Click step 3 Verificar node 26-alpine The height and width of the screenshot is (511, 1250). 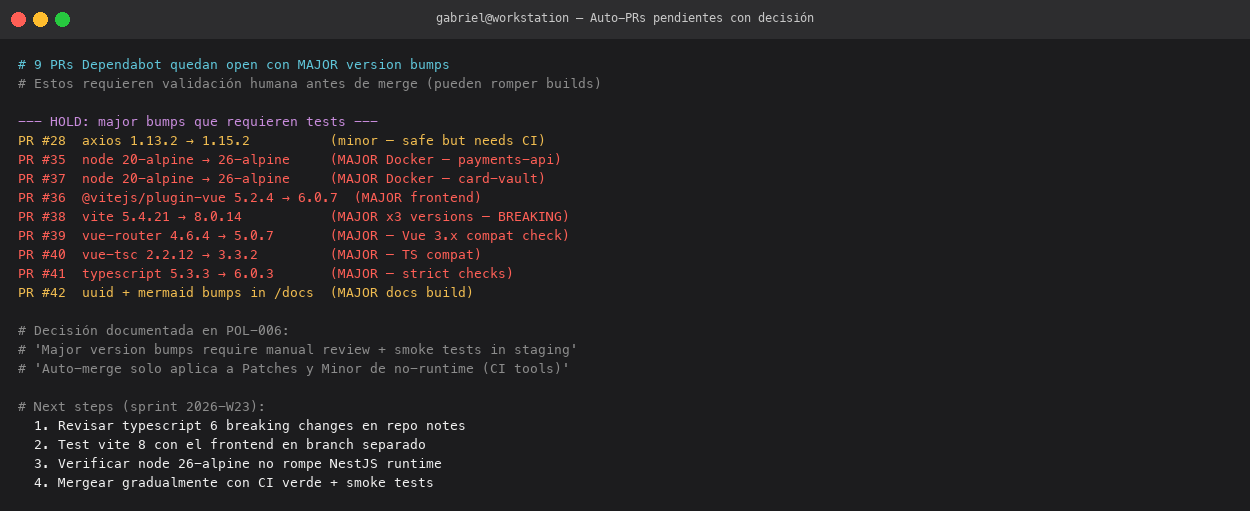(238, 464)
